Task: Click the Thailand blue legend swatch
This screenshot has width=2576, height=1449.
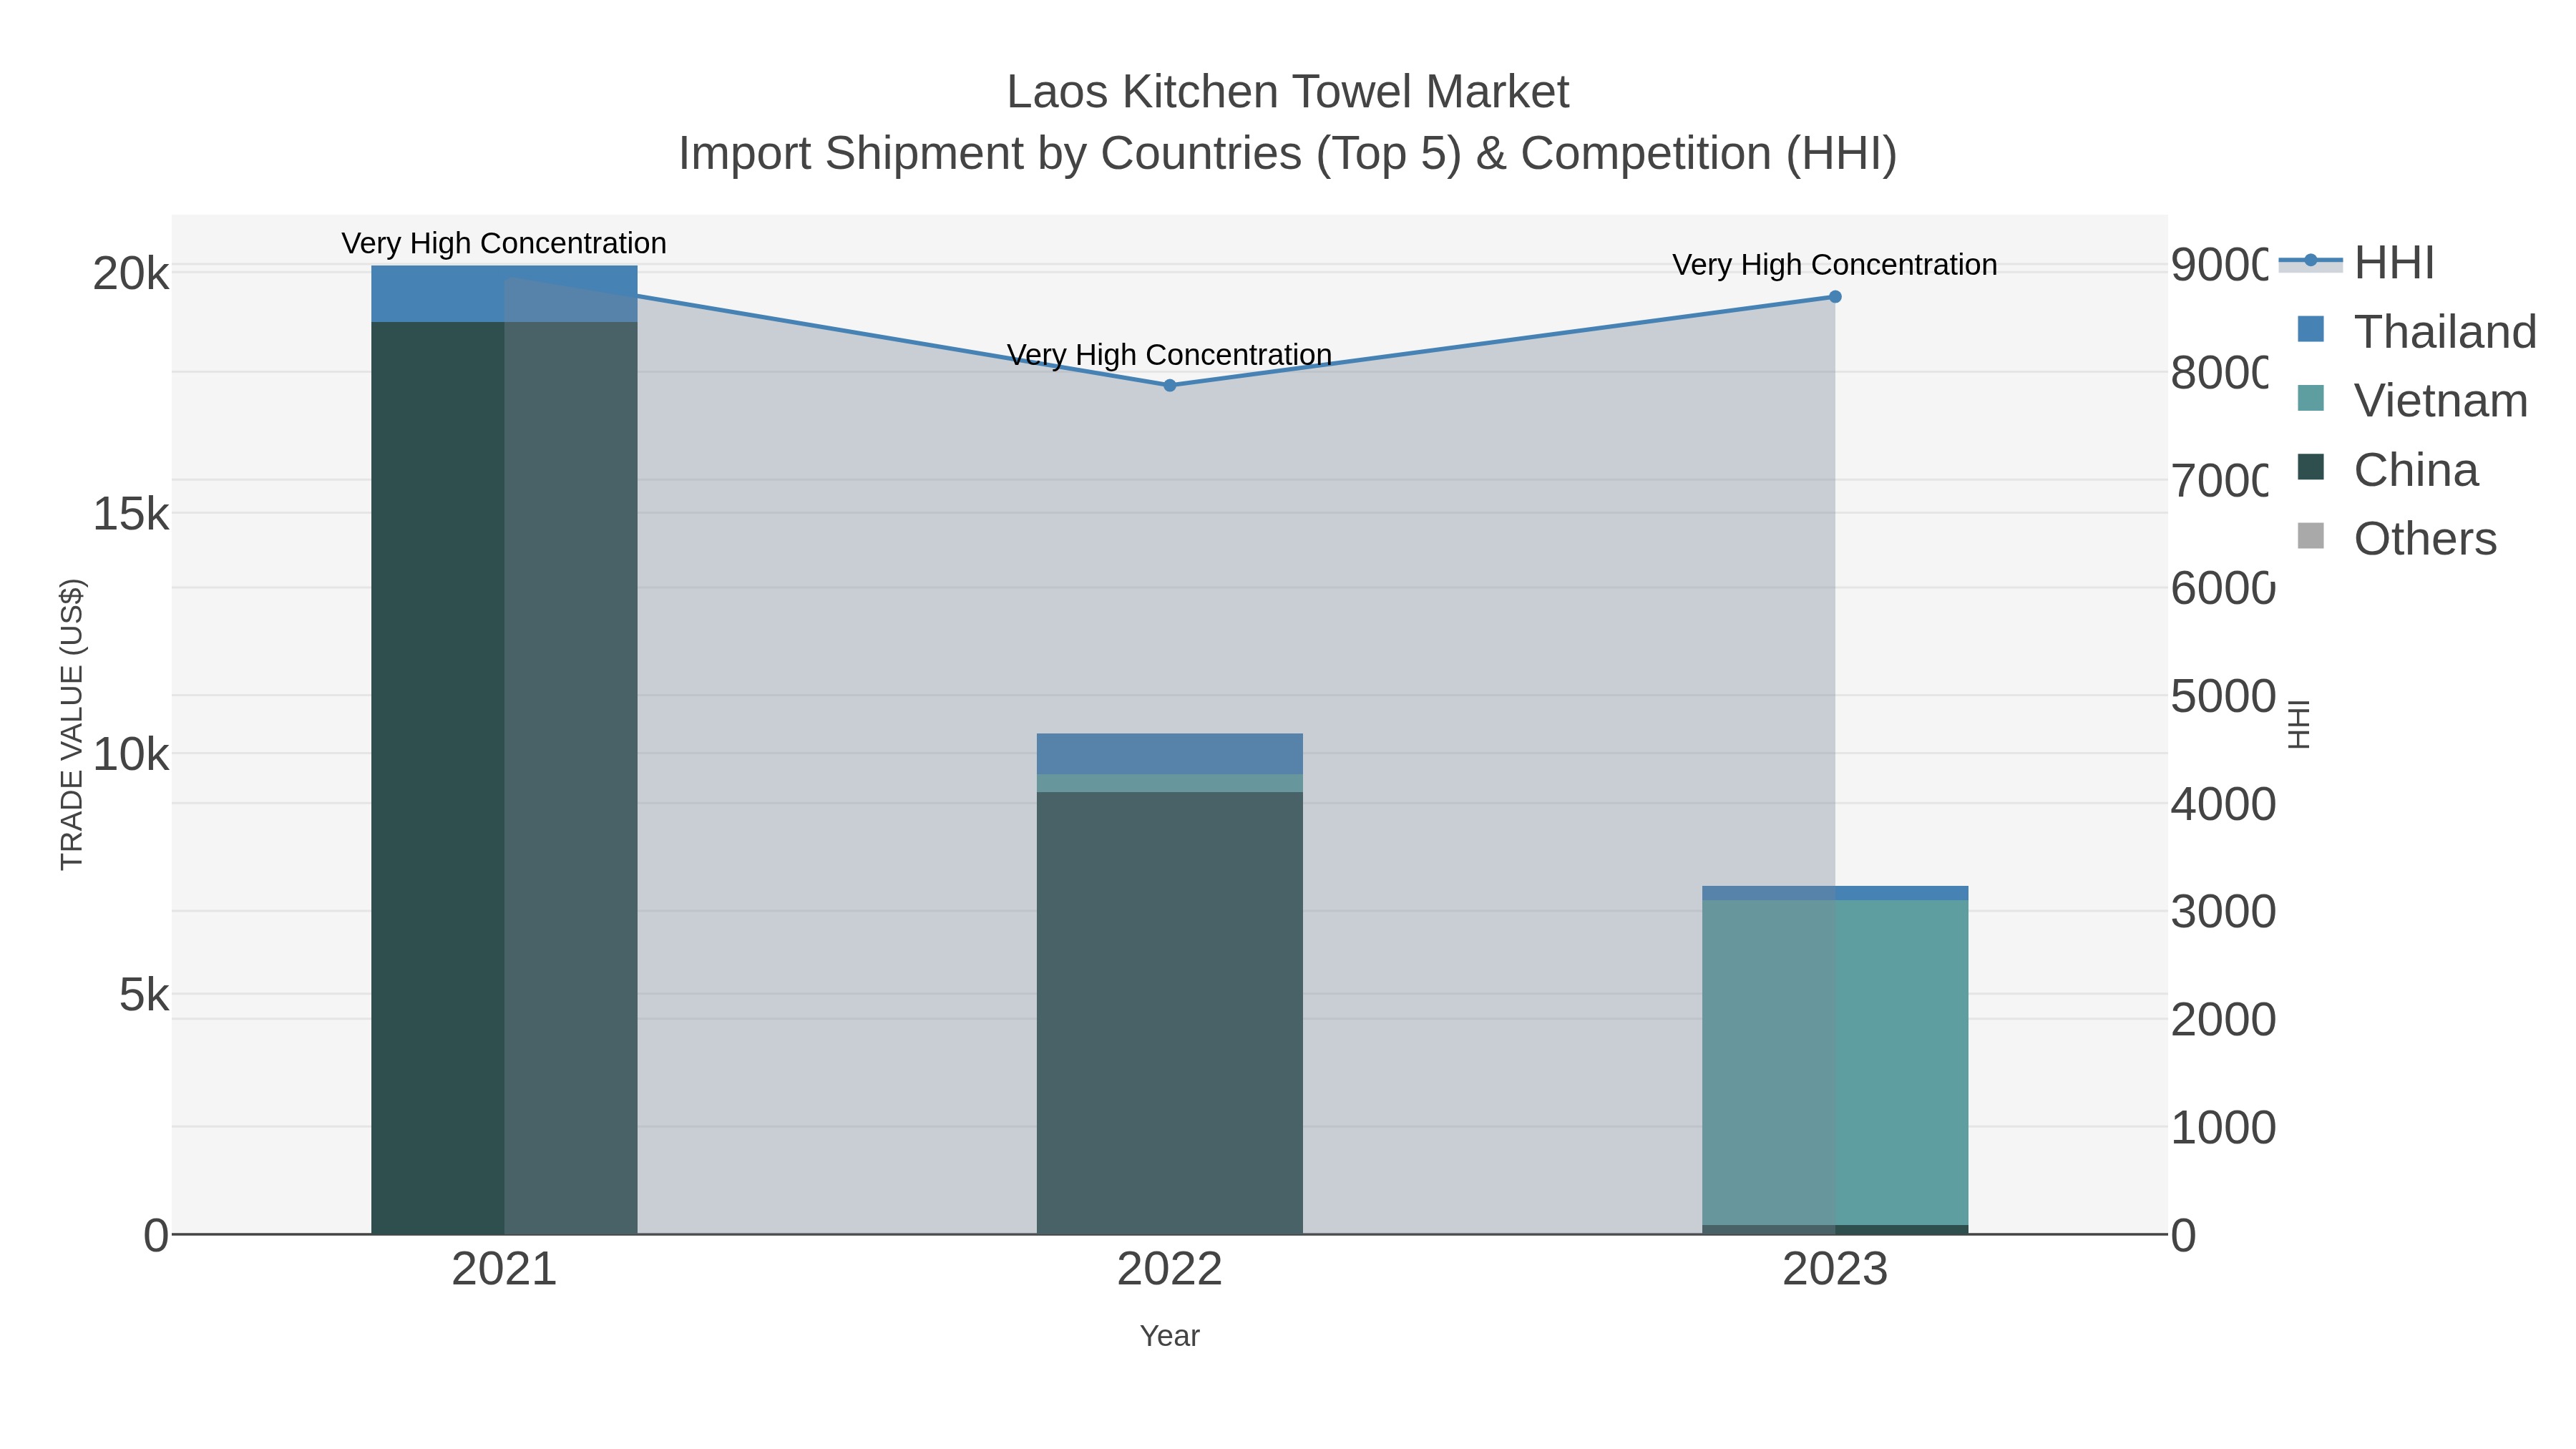Action: click(2311, 329)
